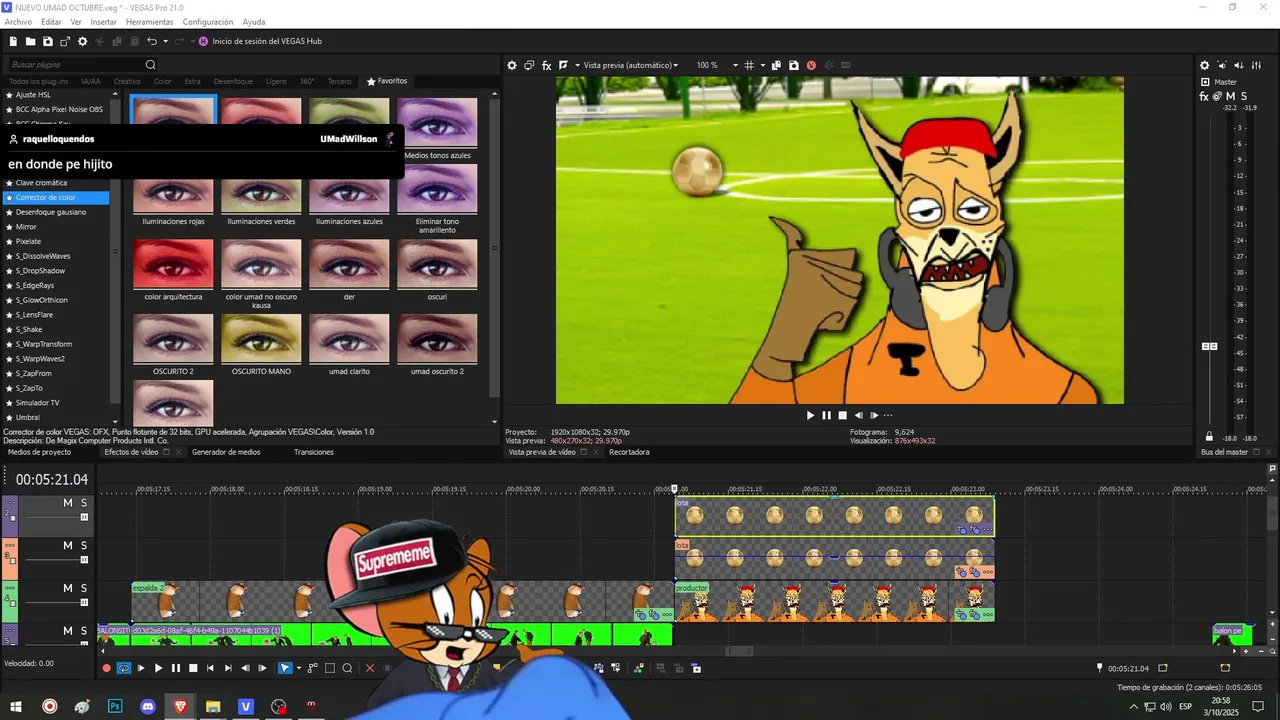Undo the last action
Image resolution: width=1280 pixels, height=720 pixels.
[x=152, y=41]
